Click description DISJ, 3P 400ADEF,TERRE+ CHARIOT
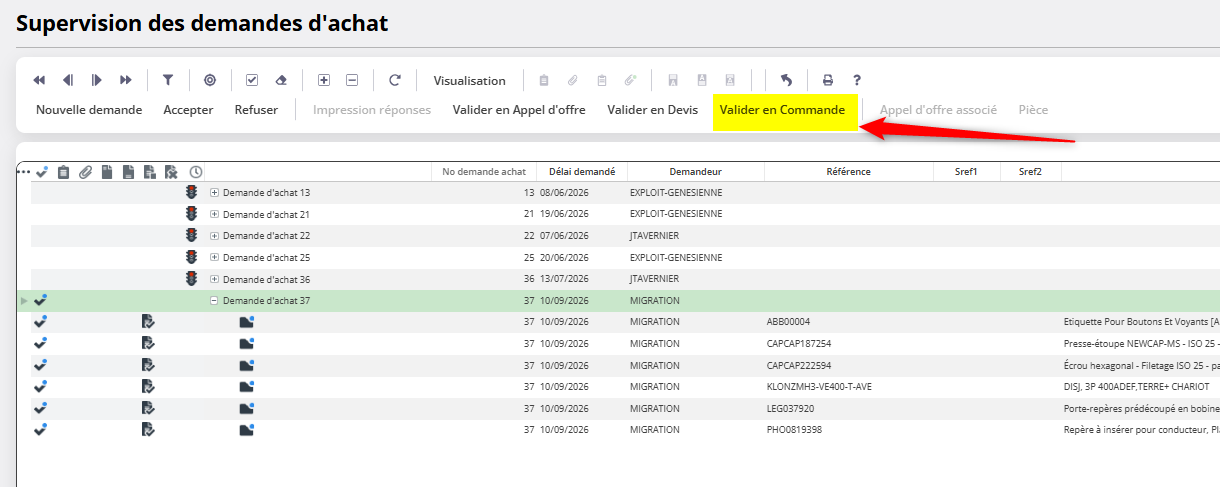Viewport: 1220px width, 487px height. (x=1137, y=387)
